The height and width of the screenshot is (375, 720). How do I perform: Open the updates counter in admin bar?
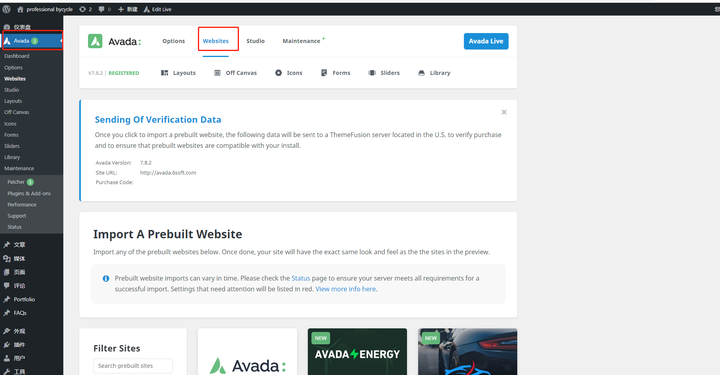pyautogui.click(x=85, y=9)
